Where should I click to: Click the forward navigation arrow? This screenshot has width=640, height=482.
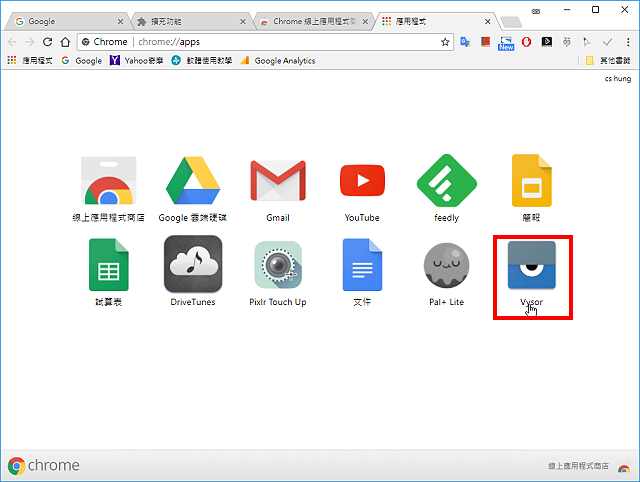click(29, 42)
